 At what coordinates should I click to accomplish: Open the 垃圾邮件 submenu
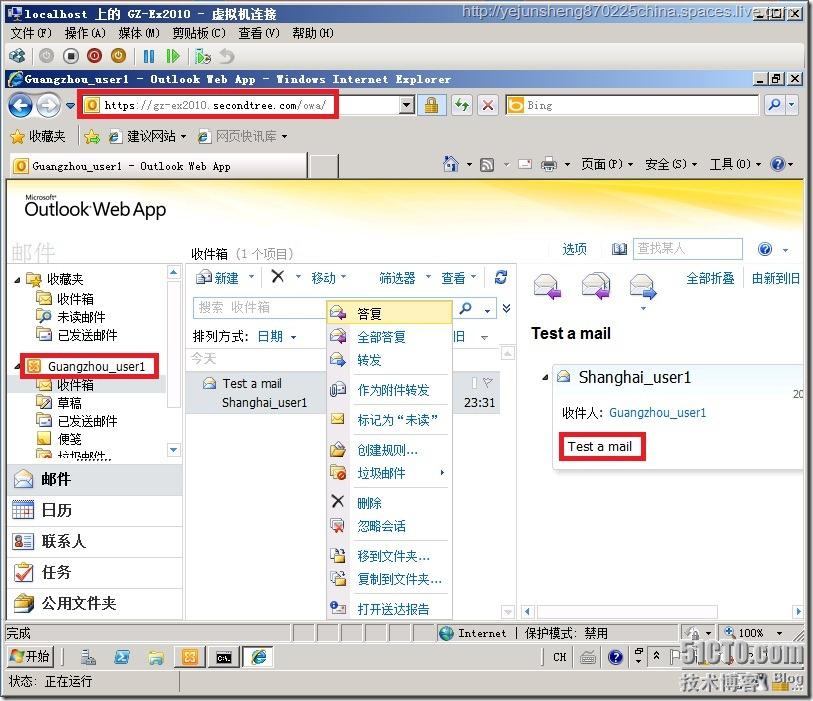click(x=389, y=473)
